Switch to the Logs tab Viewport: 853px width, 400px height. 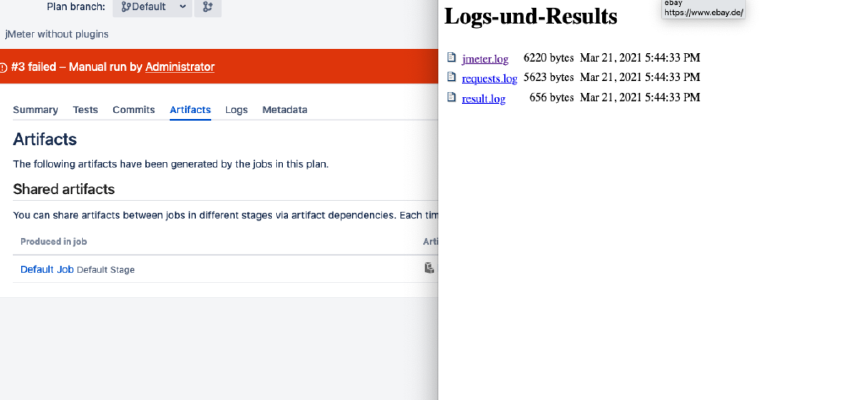coord(237,109)
